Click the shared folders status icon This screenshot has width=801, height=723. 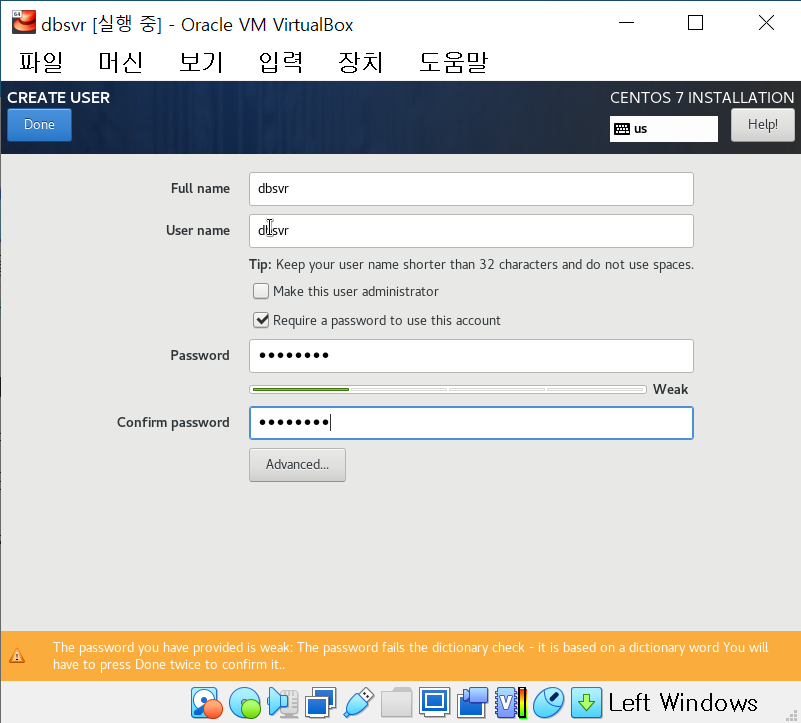coord(396,703)
